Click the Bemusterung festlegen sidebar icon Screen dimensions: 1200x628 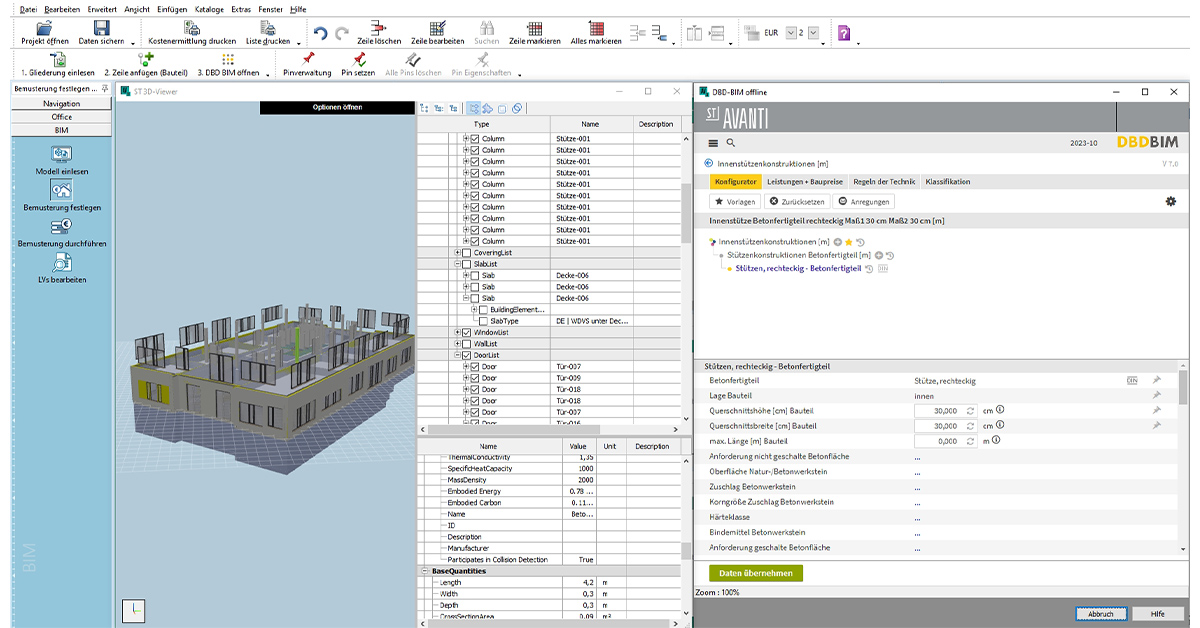(x=62, y=190)
